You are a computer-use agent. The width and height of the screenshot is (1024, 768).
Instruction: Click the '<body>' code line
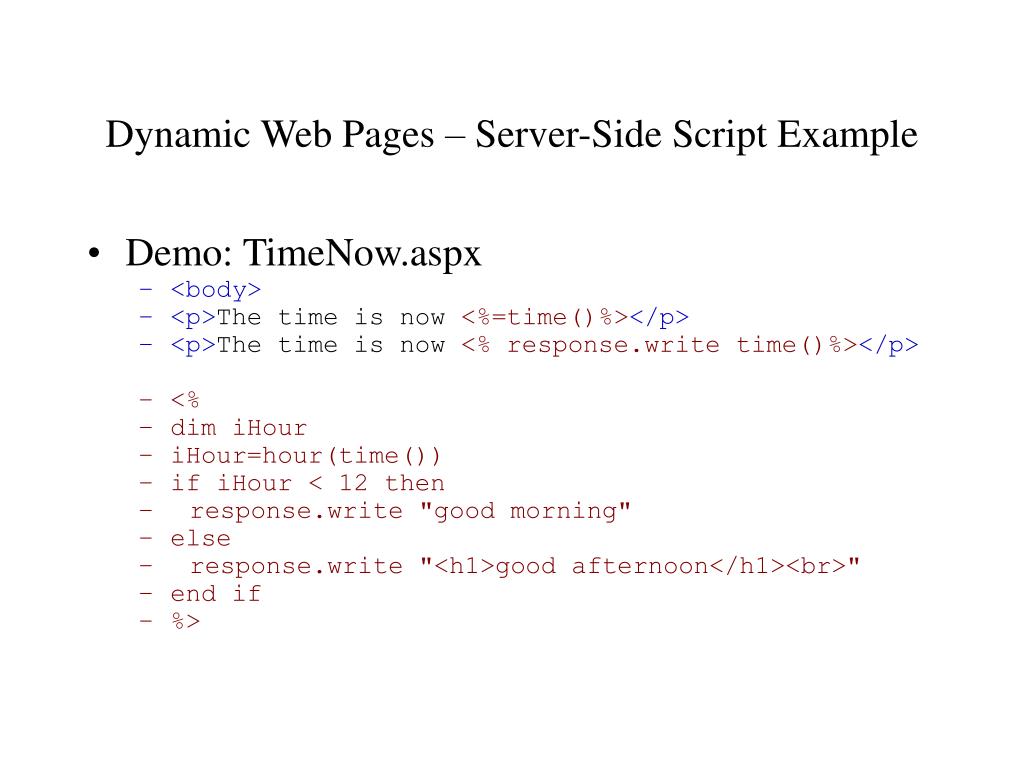216,289
